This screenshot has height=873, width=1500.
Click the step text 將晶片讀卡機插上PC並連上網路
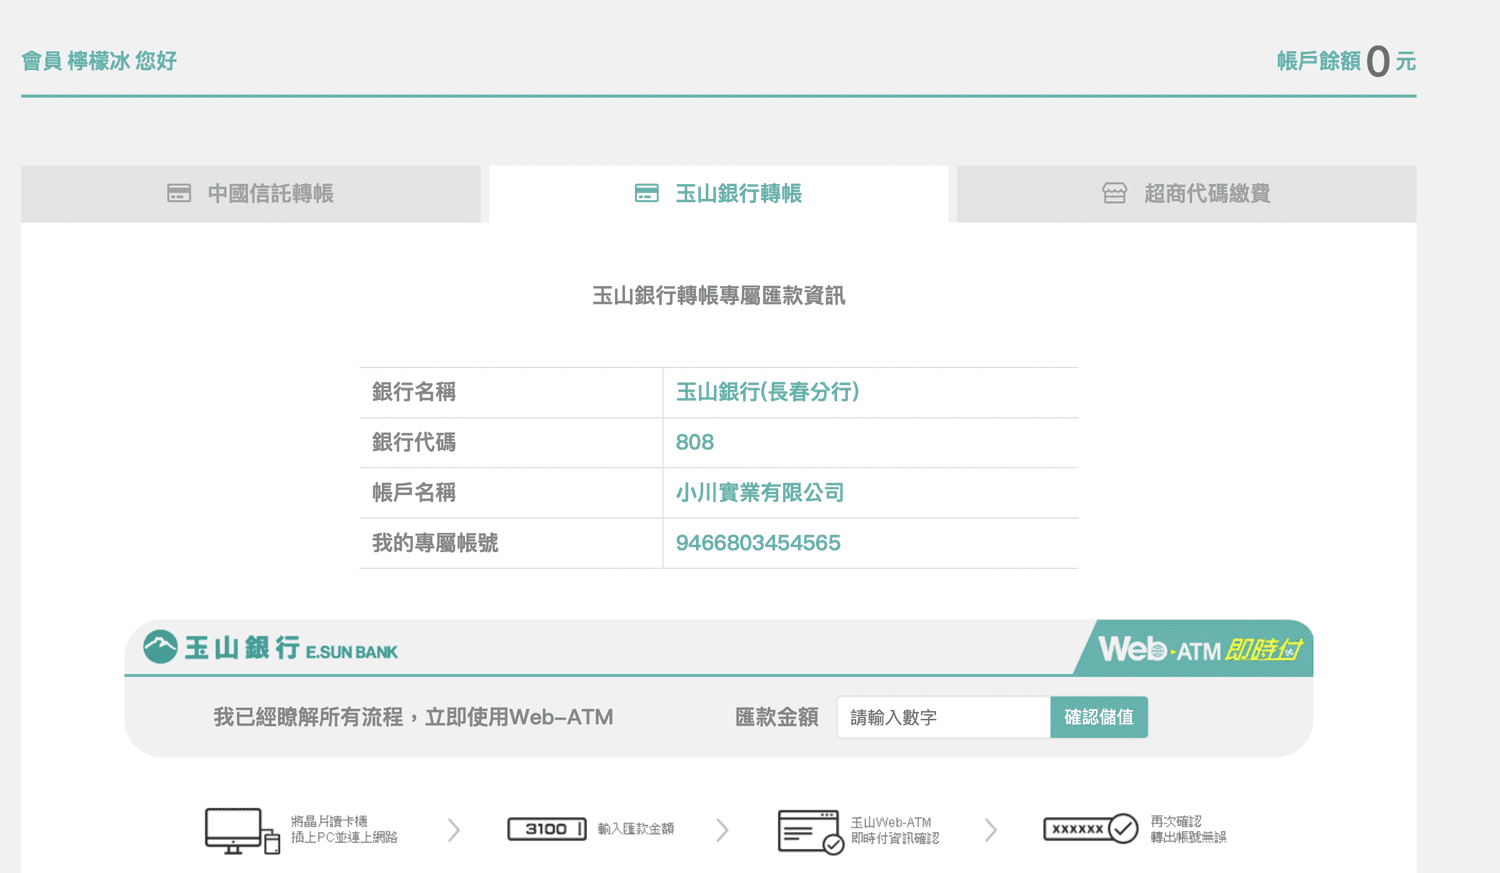344,829
